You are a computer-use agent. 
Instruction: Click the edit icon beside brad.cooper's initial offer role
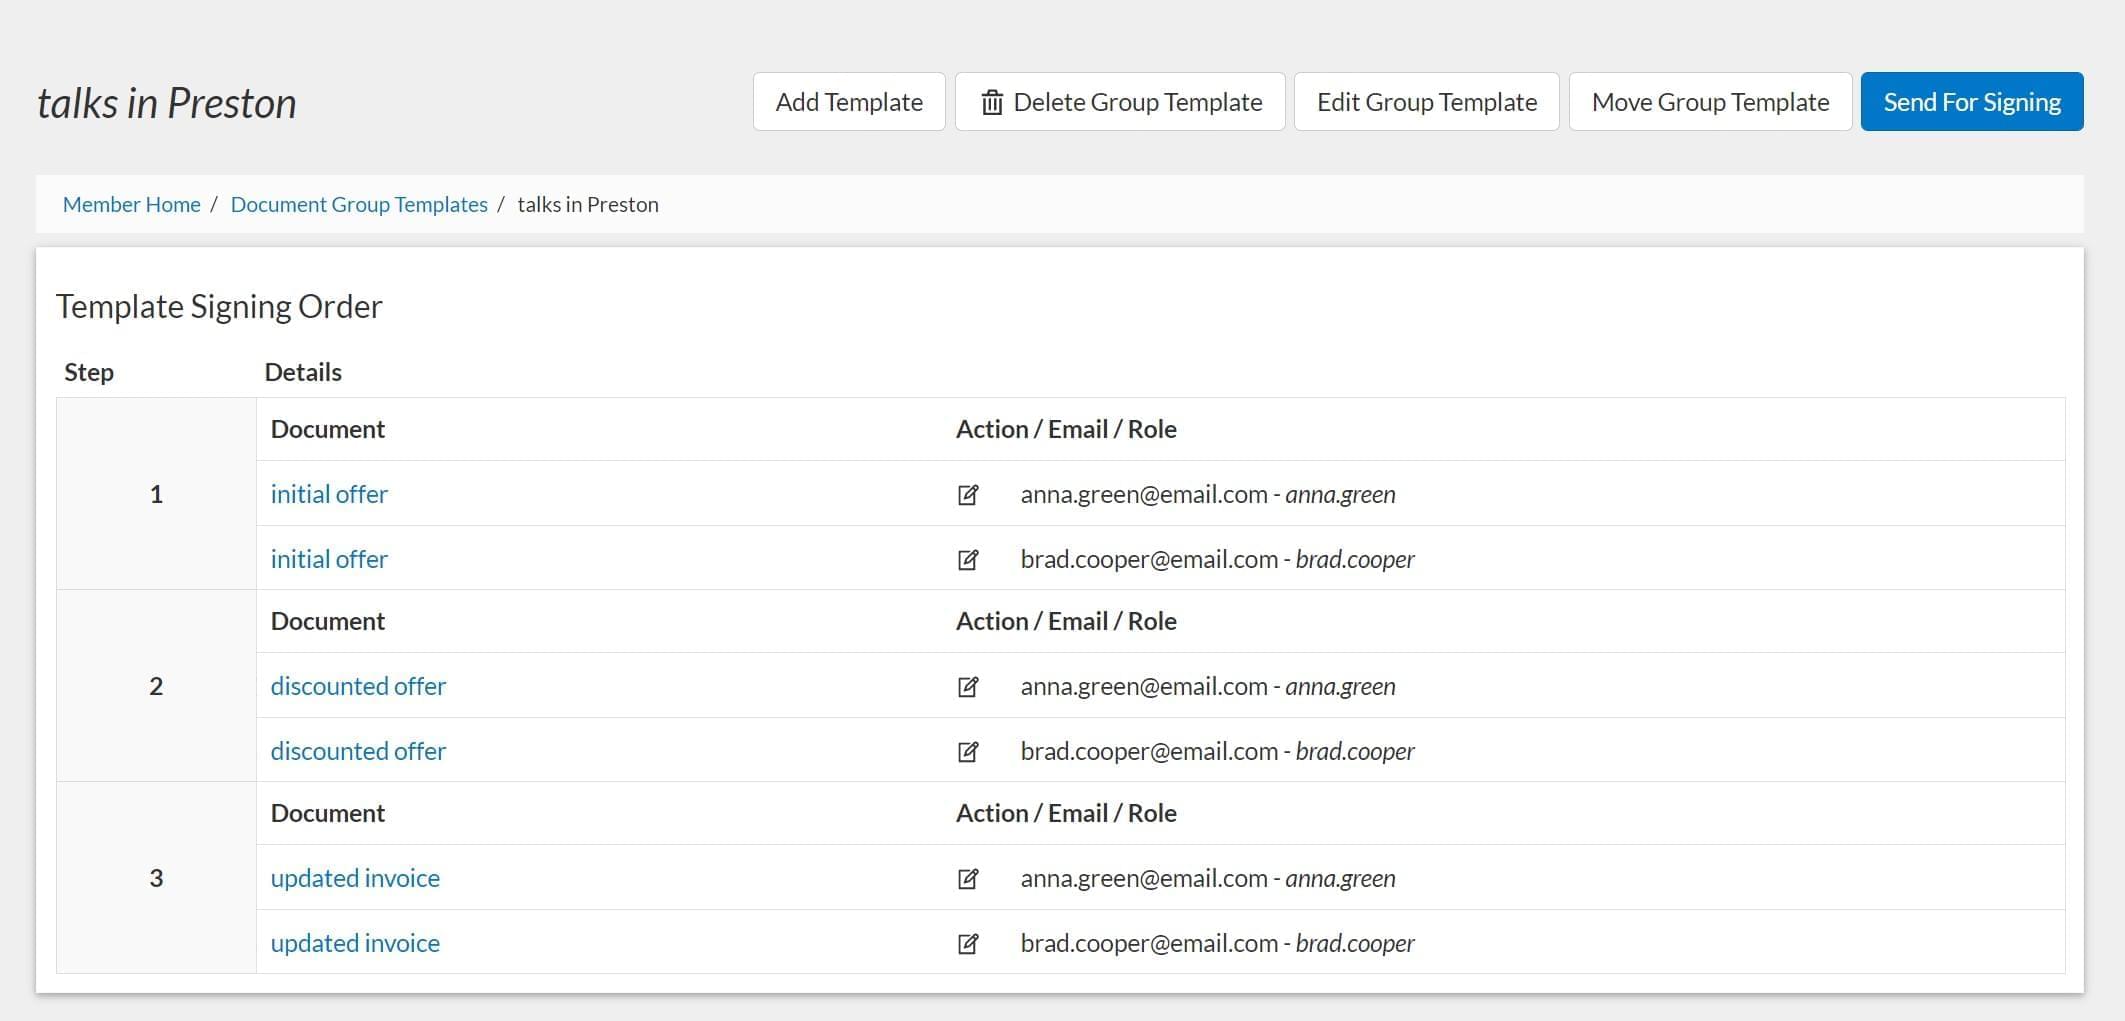(x=968, y=559)
